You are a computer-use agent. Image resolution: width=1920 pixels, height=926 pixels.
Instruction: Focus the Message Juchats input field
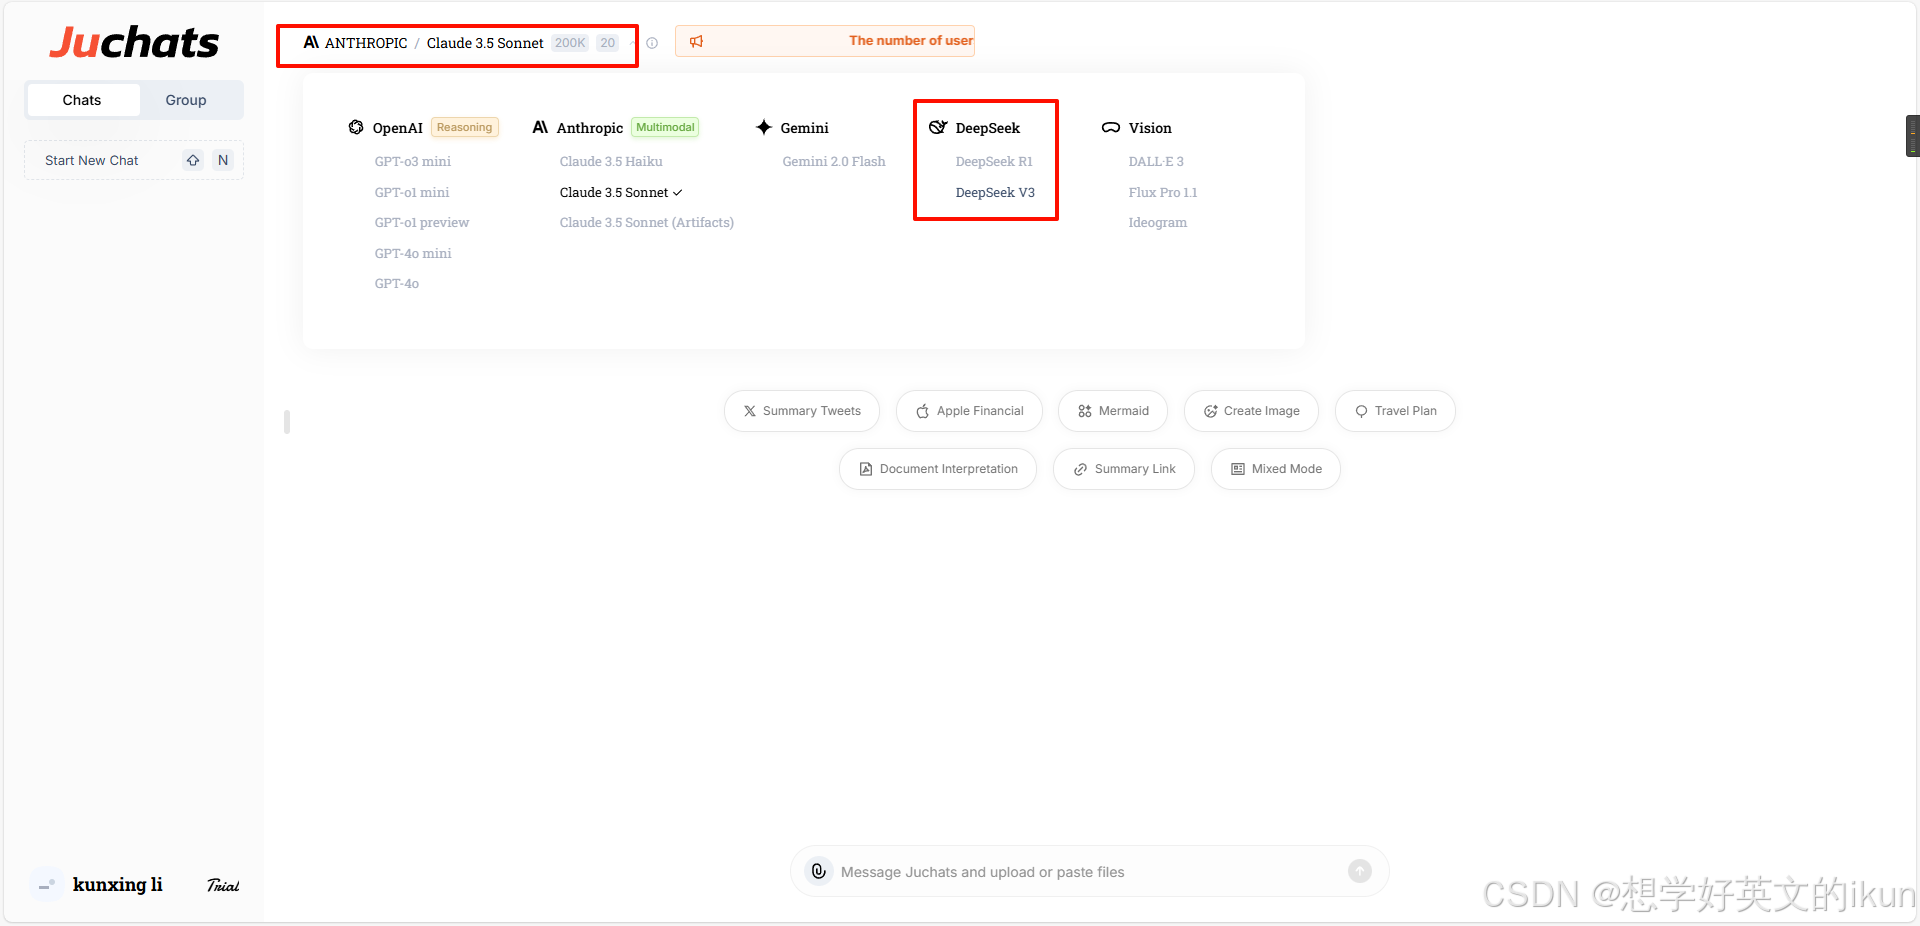(x=1090, y=872)
